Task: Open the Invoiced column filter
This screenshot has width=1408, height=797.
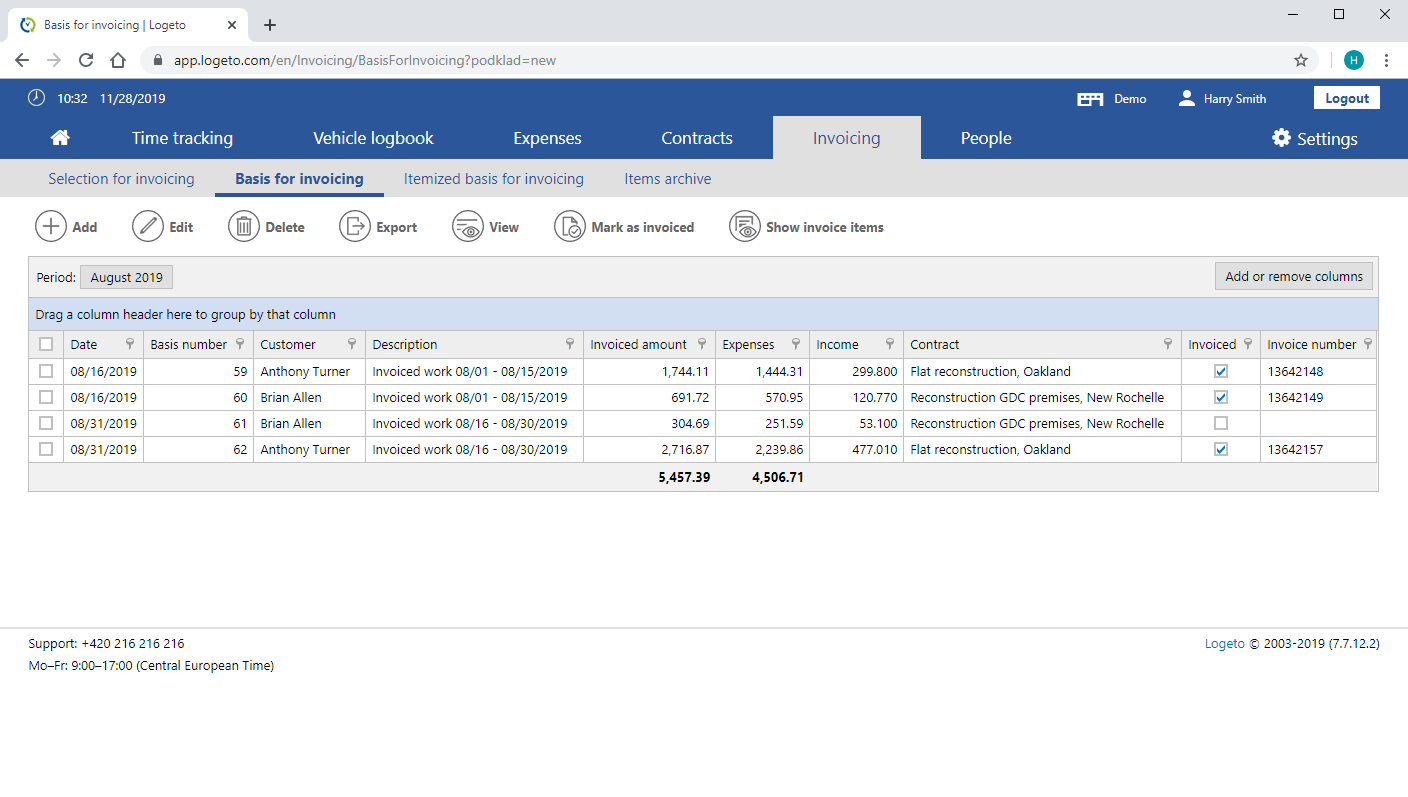Action: click(1248, 344)
